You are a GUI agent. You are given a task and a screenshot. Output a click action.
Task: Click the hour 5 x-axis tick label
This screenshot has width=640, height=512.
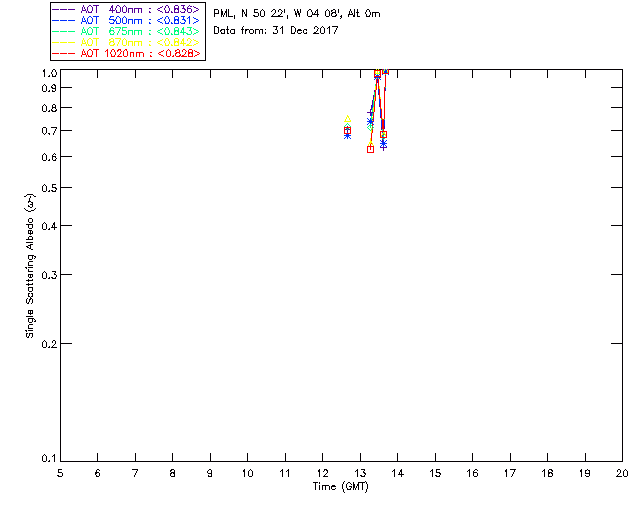[60, 473]
